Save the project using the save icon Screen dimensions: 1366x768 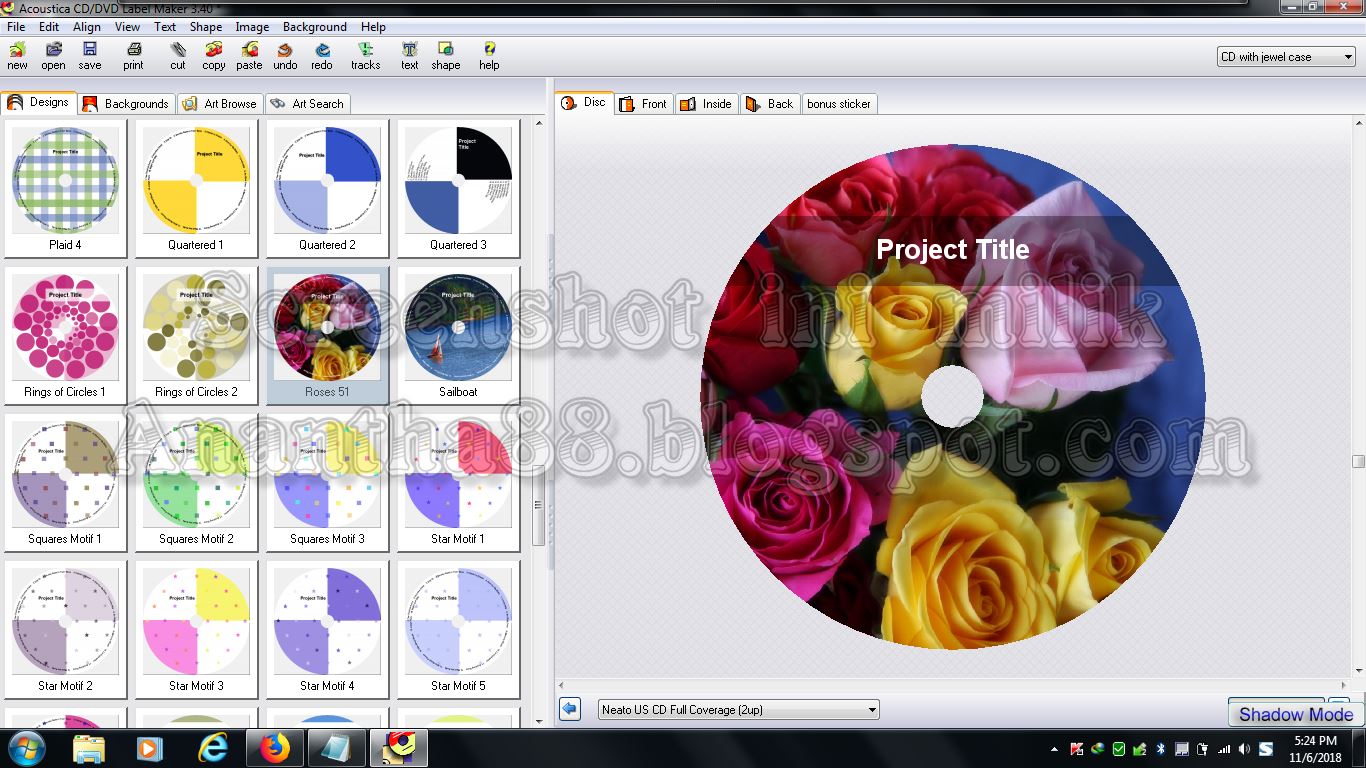tap(90, 55)
